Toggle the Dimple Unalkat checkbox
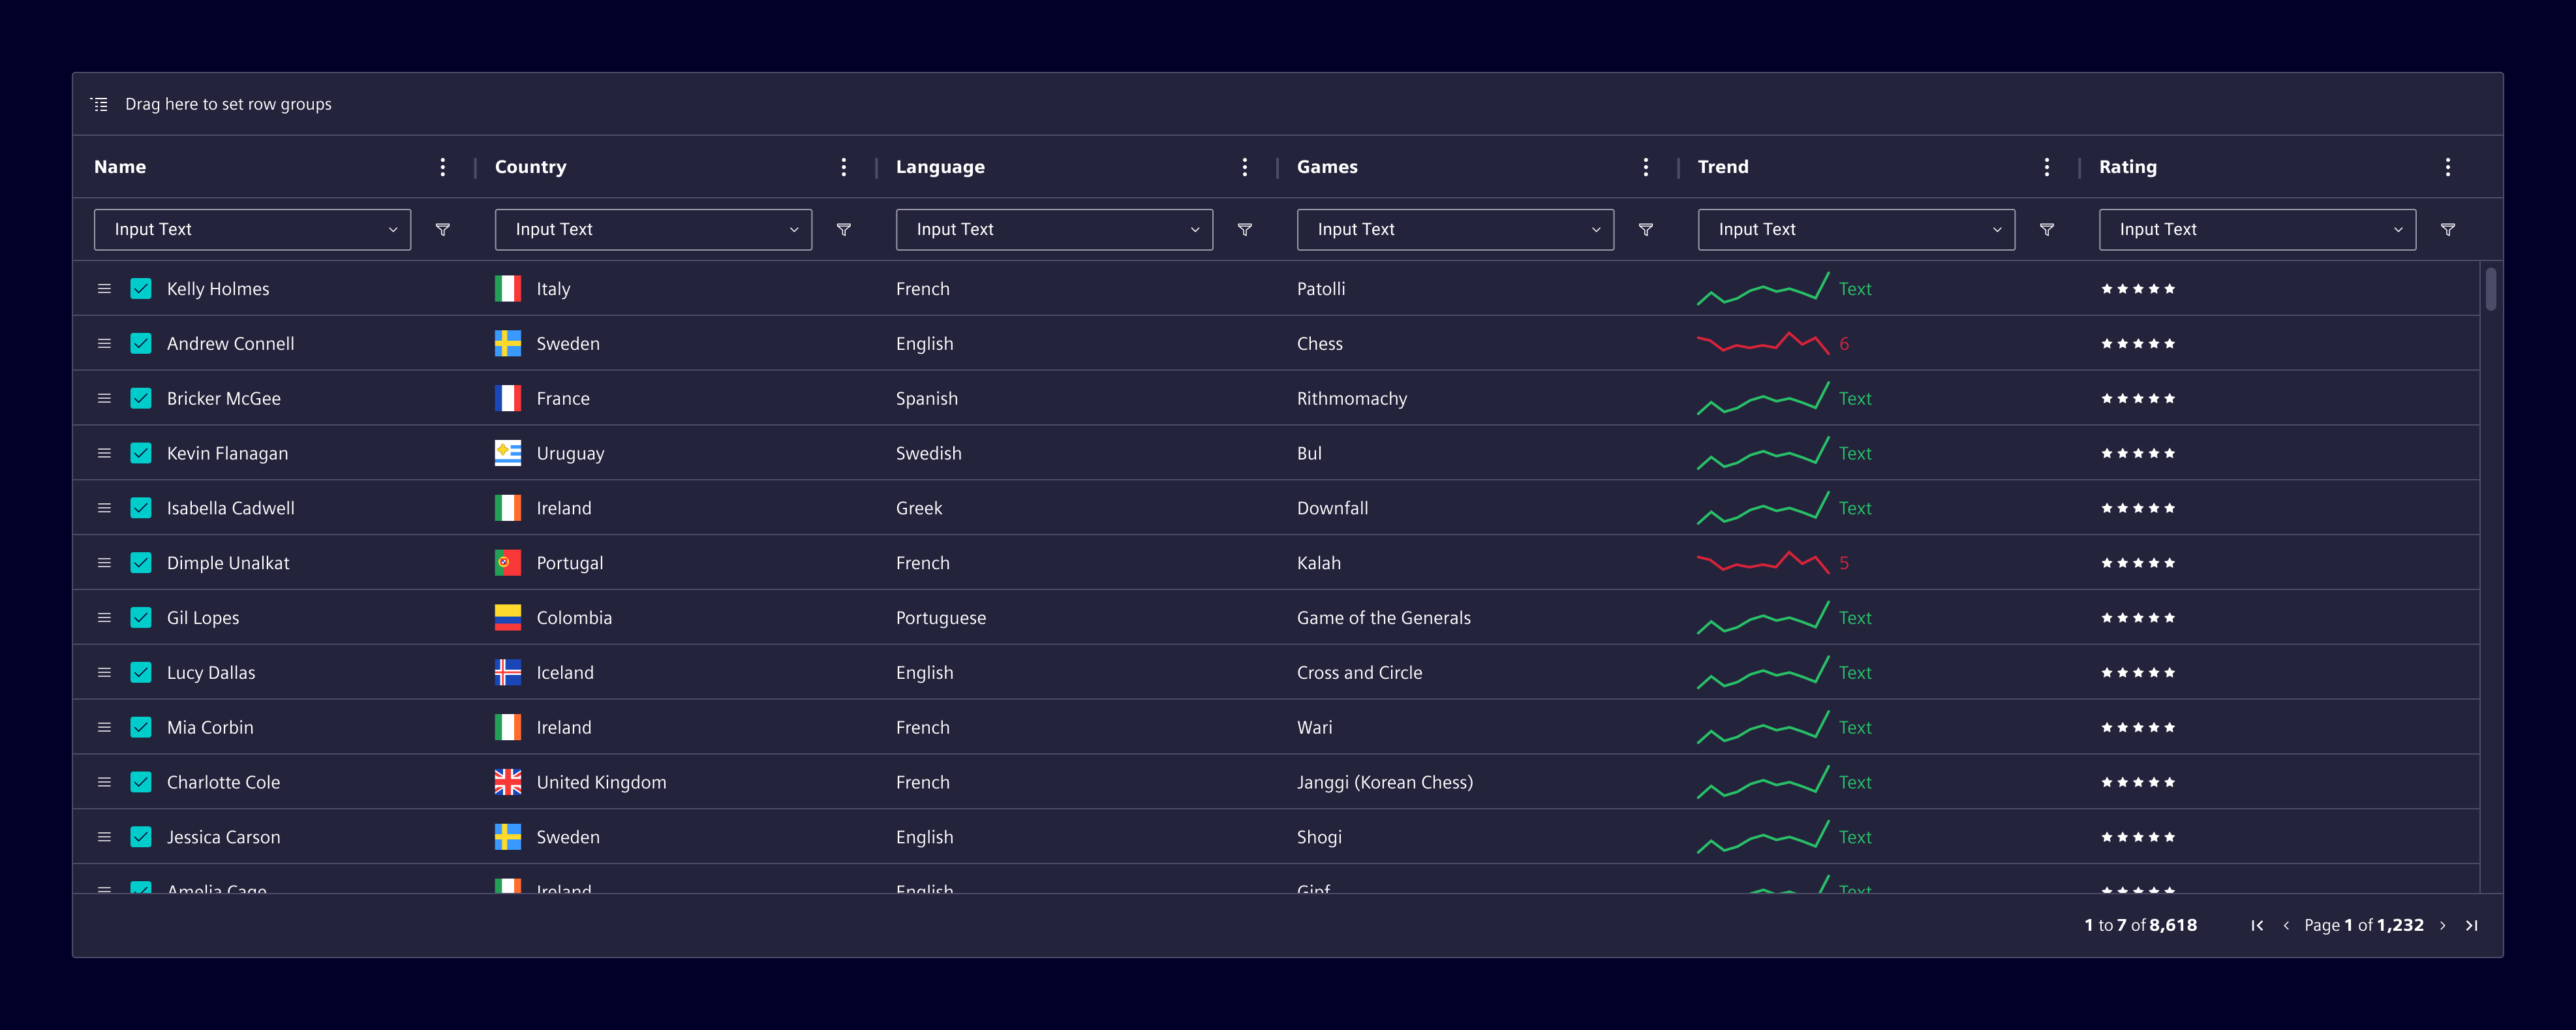The height and width of the screenshot is (1030, 2576). tap(141, 563)
